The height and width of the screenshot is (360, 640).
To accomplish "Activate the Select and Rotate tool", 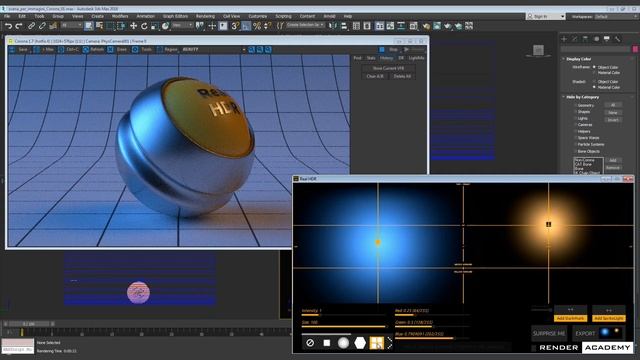I will tap(144, 26).
